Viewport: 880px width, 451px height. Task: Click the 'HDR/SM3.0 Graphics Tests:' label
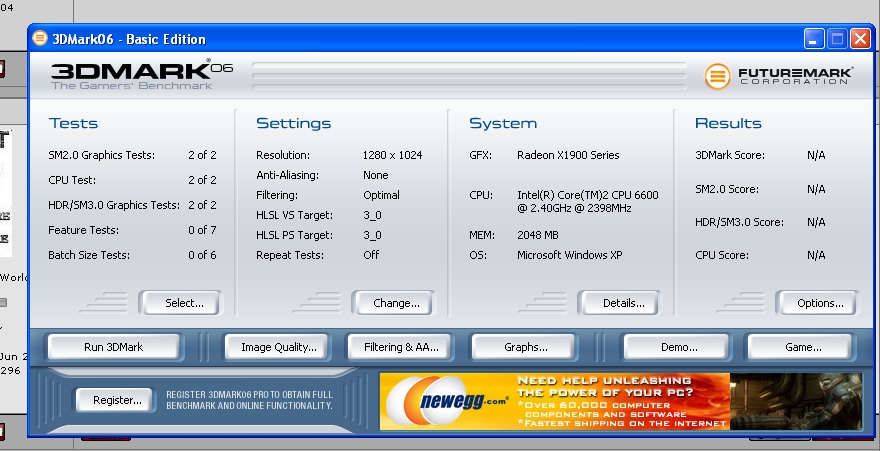[x=114, y=205]
